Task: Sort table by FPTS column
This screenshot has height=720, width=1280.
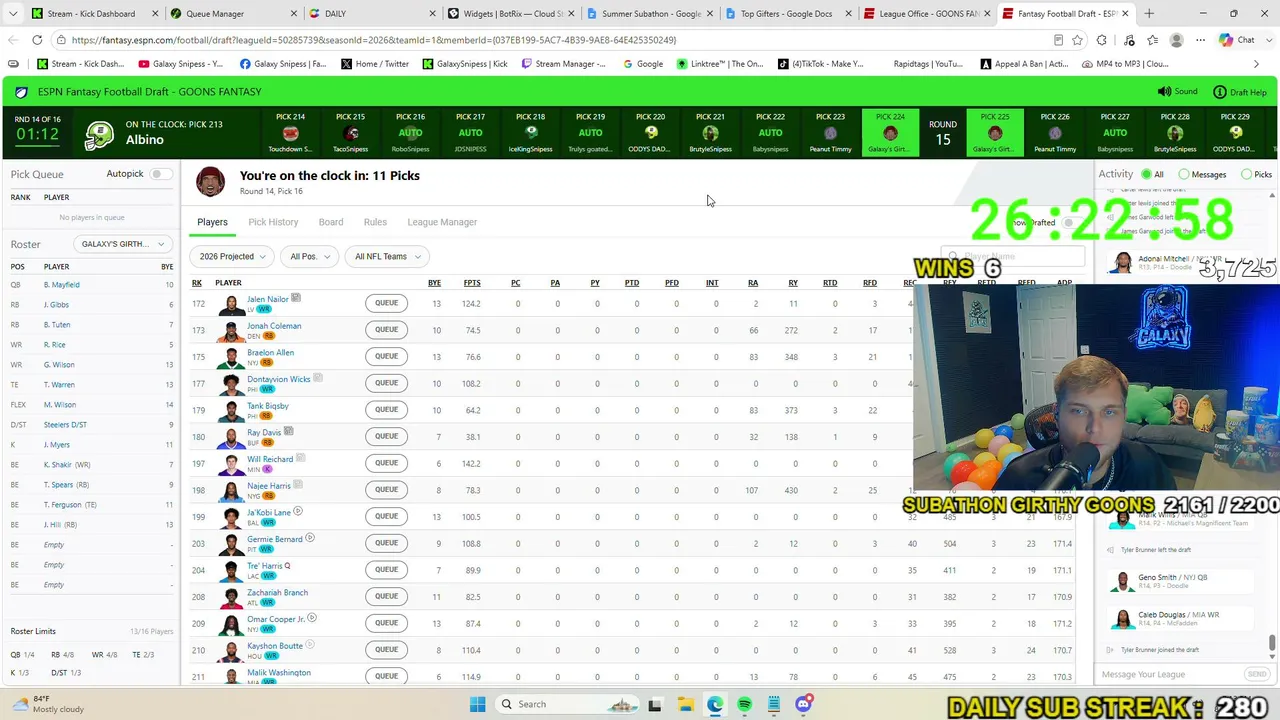Action: [472, 283]
